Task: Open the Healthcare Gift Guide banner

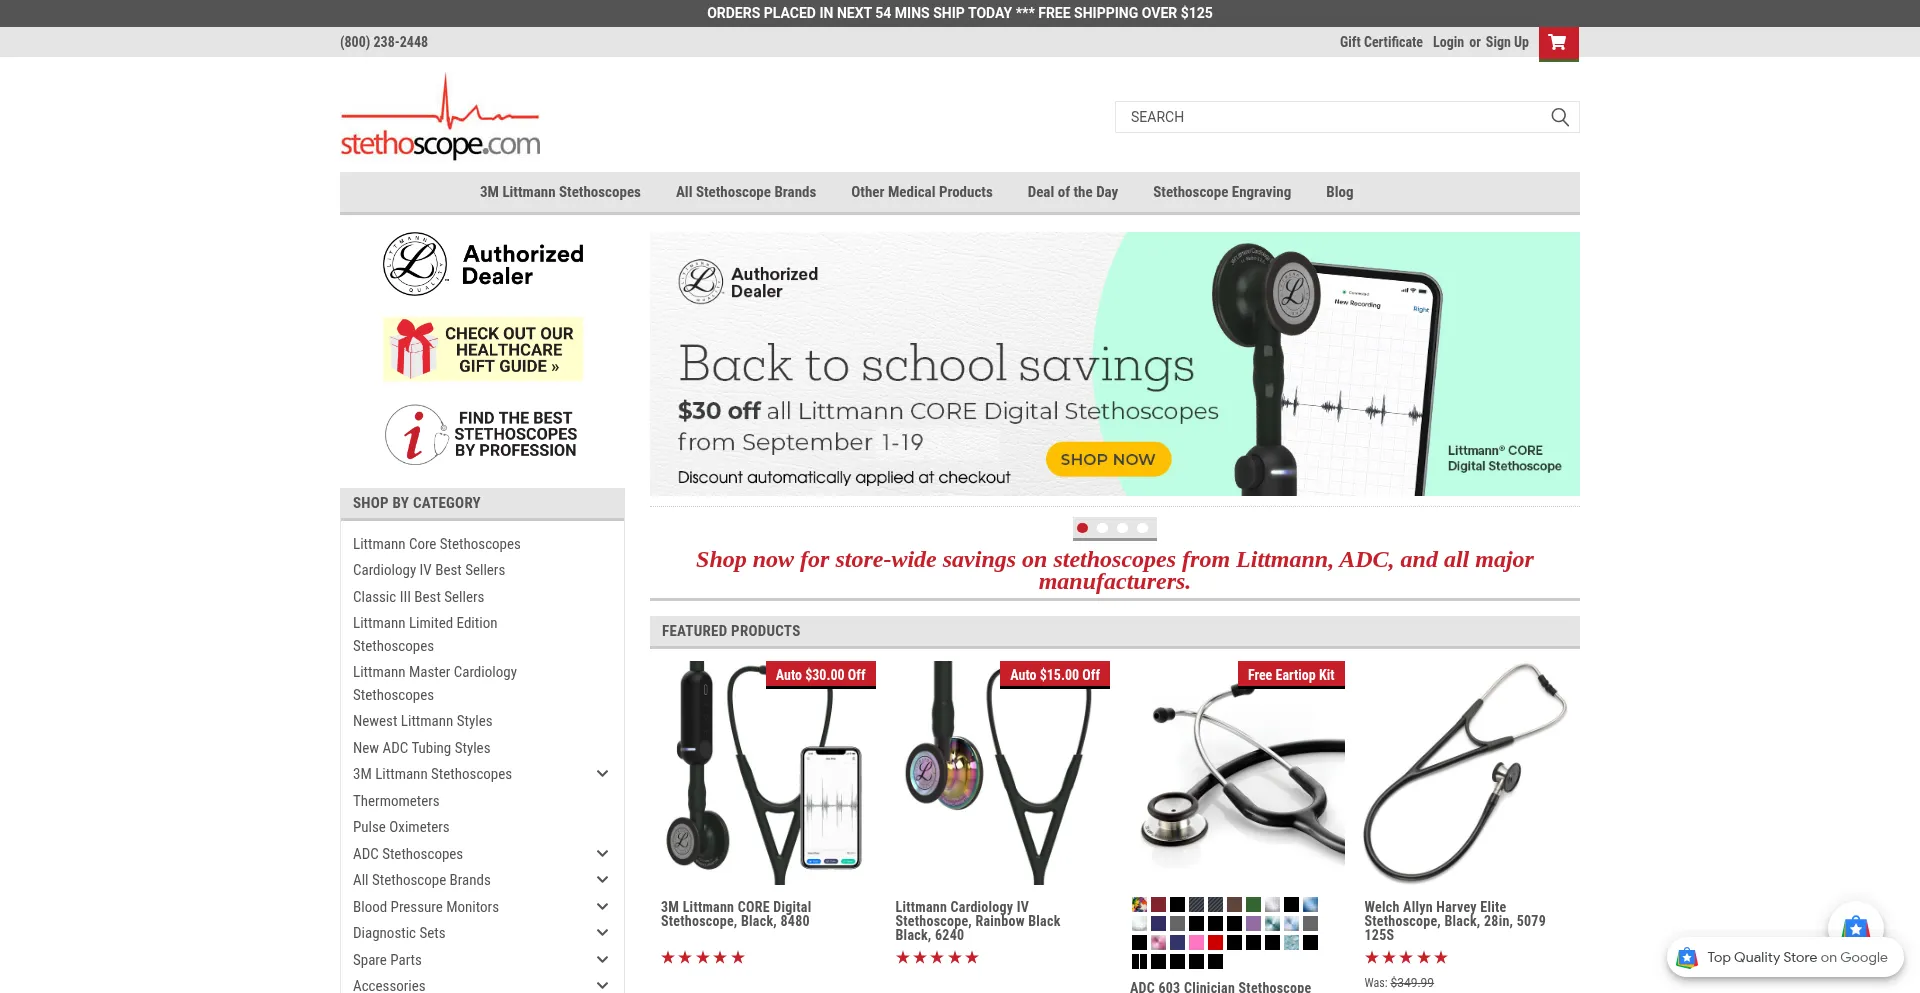Action: 483,349
